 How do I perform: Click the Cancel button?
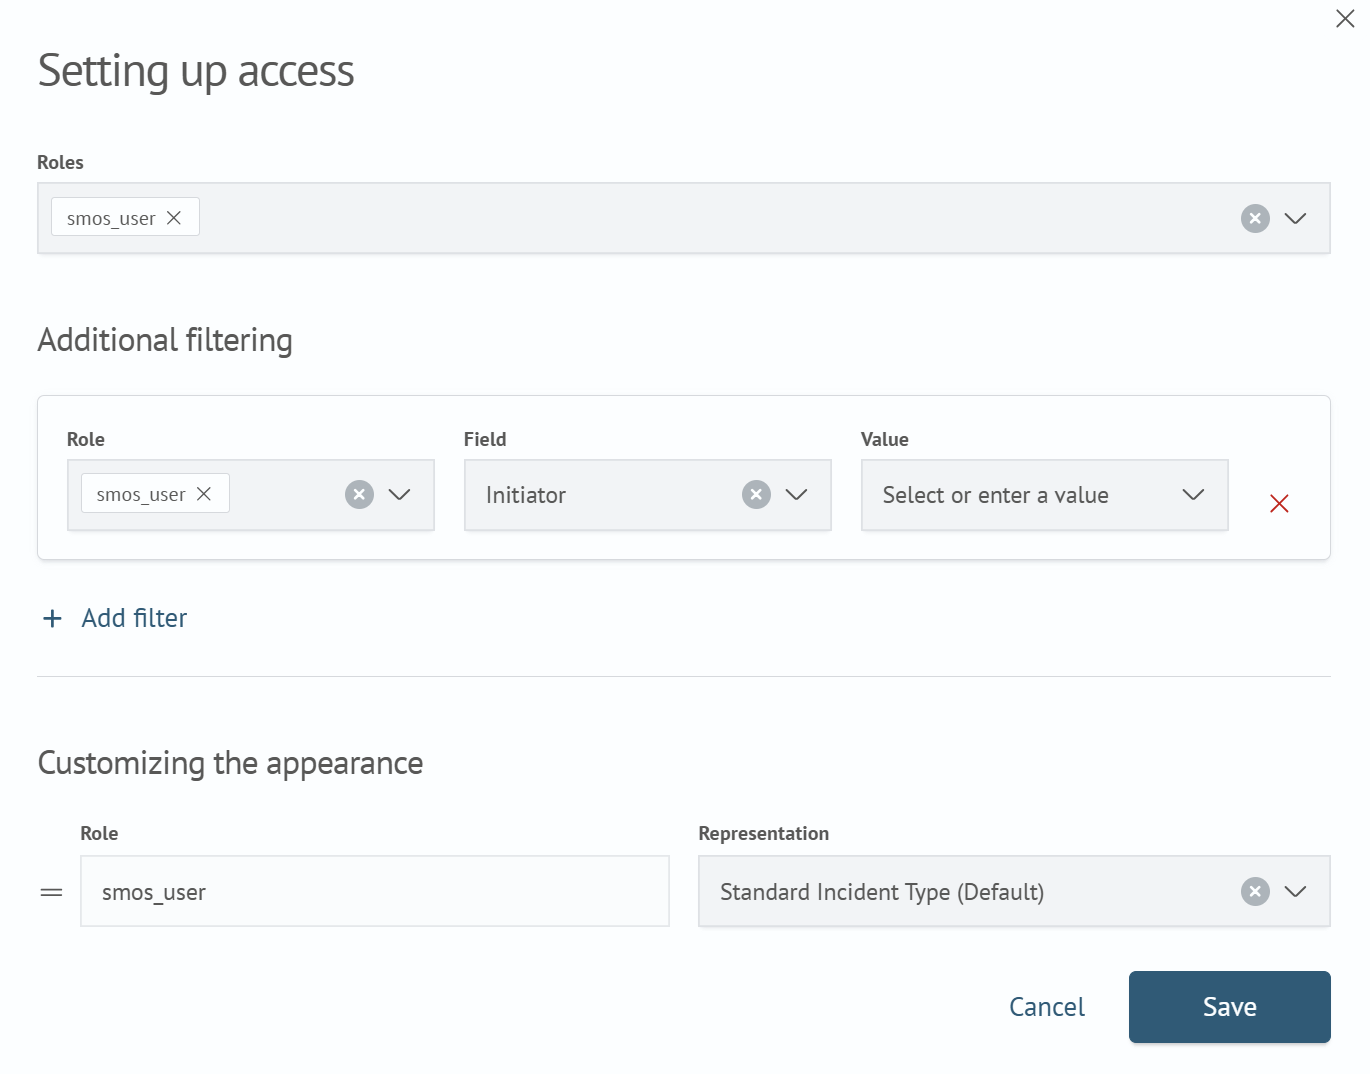[1047, 1007]
